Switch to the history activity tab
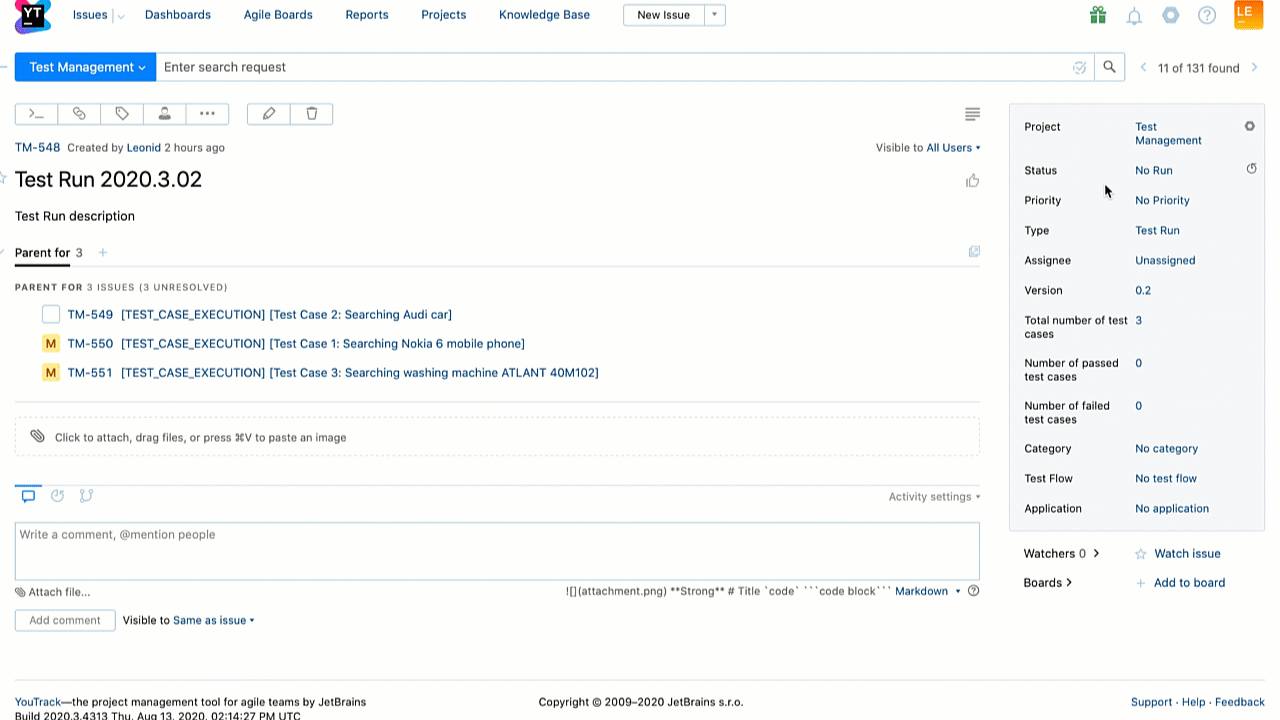 tap(57, 496)
